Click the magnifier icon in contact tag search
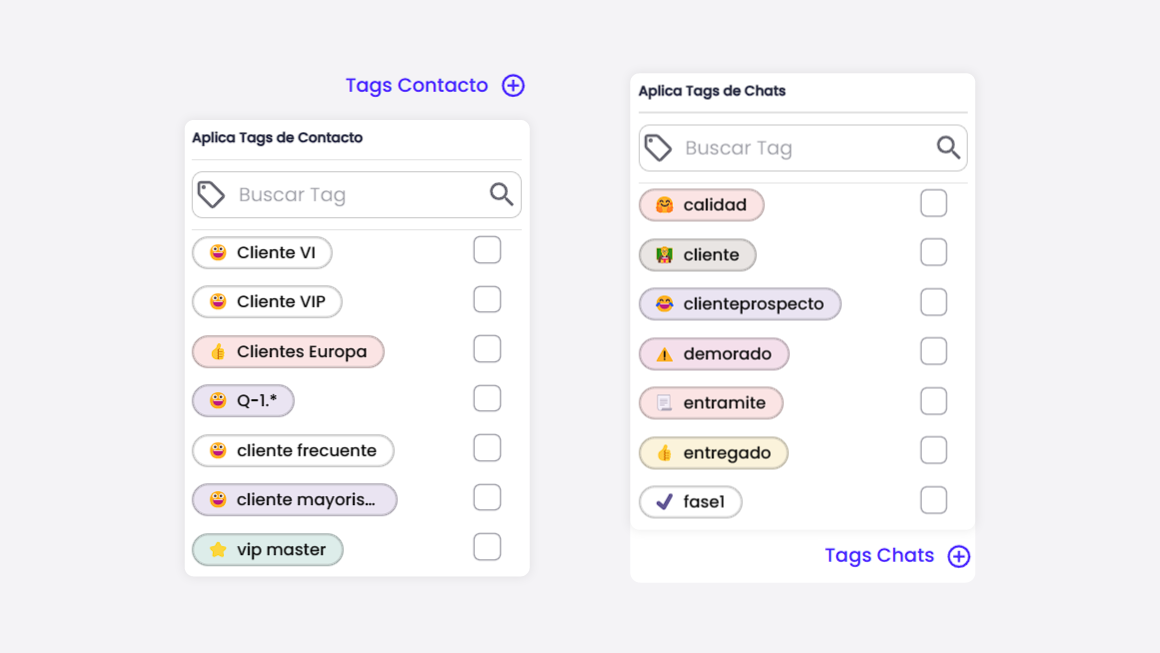Screen dimensions: 1160x653 (500, 194)
